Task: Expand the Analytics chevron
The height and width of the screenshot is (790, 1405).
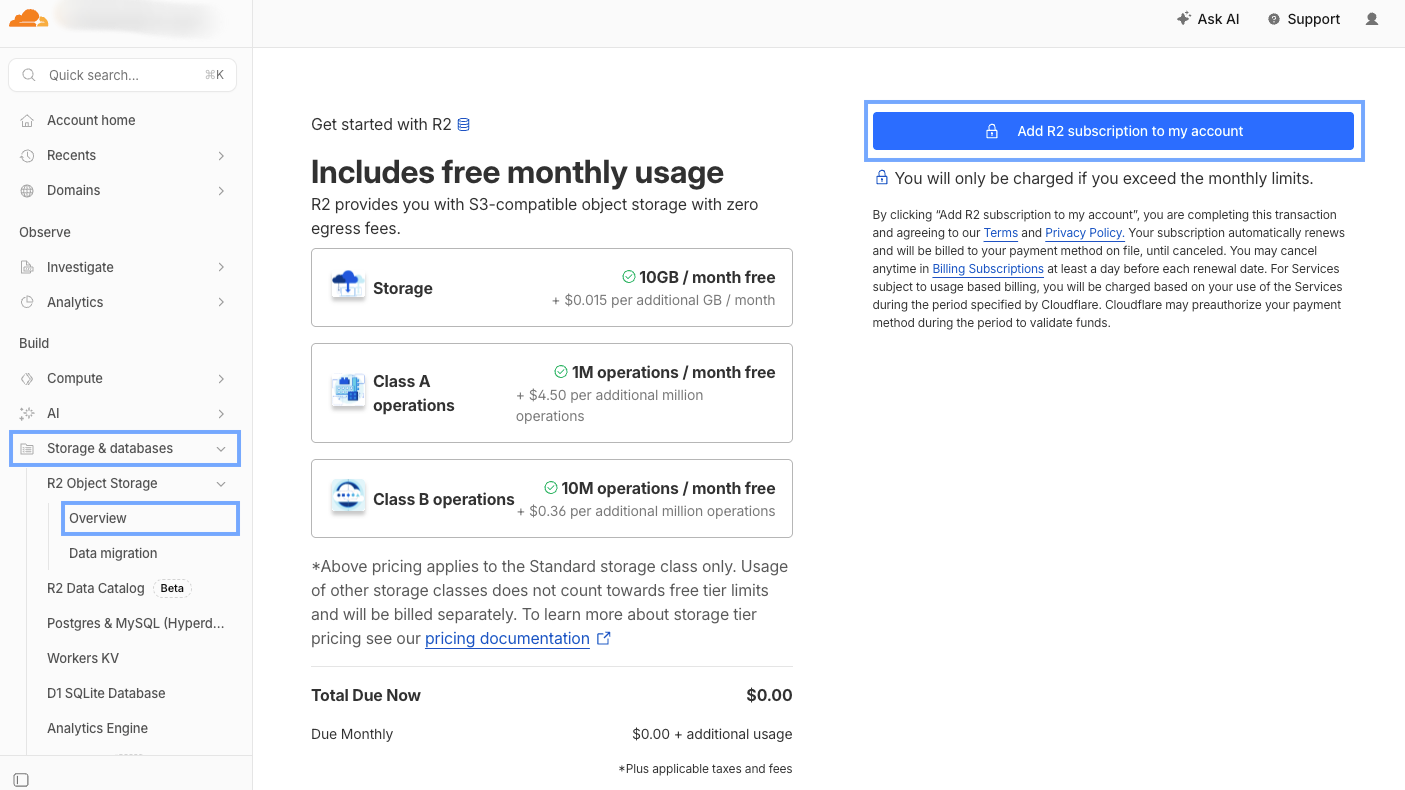Action: pyautogui.click(x=221, y=302)
